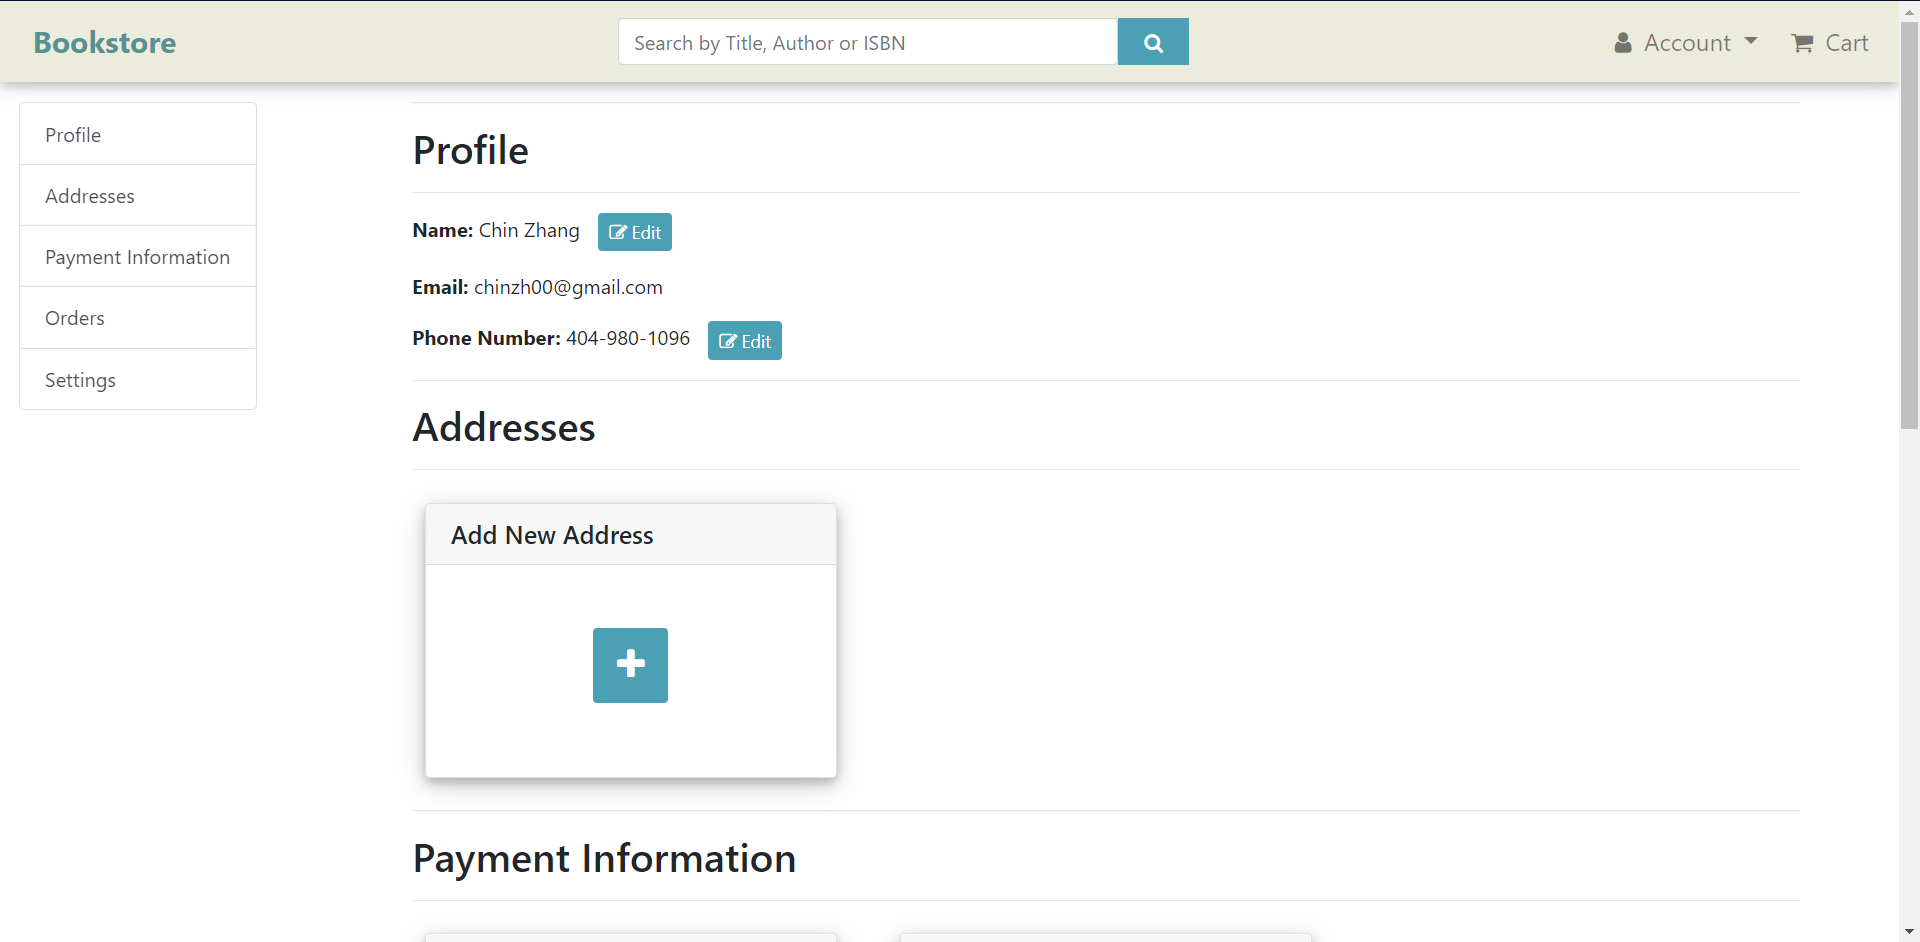The height and width of the screenshot is (942, 1920).
Task: Open the Cart link text
Action: [1846, 43]
